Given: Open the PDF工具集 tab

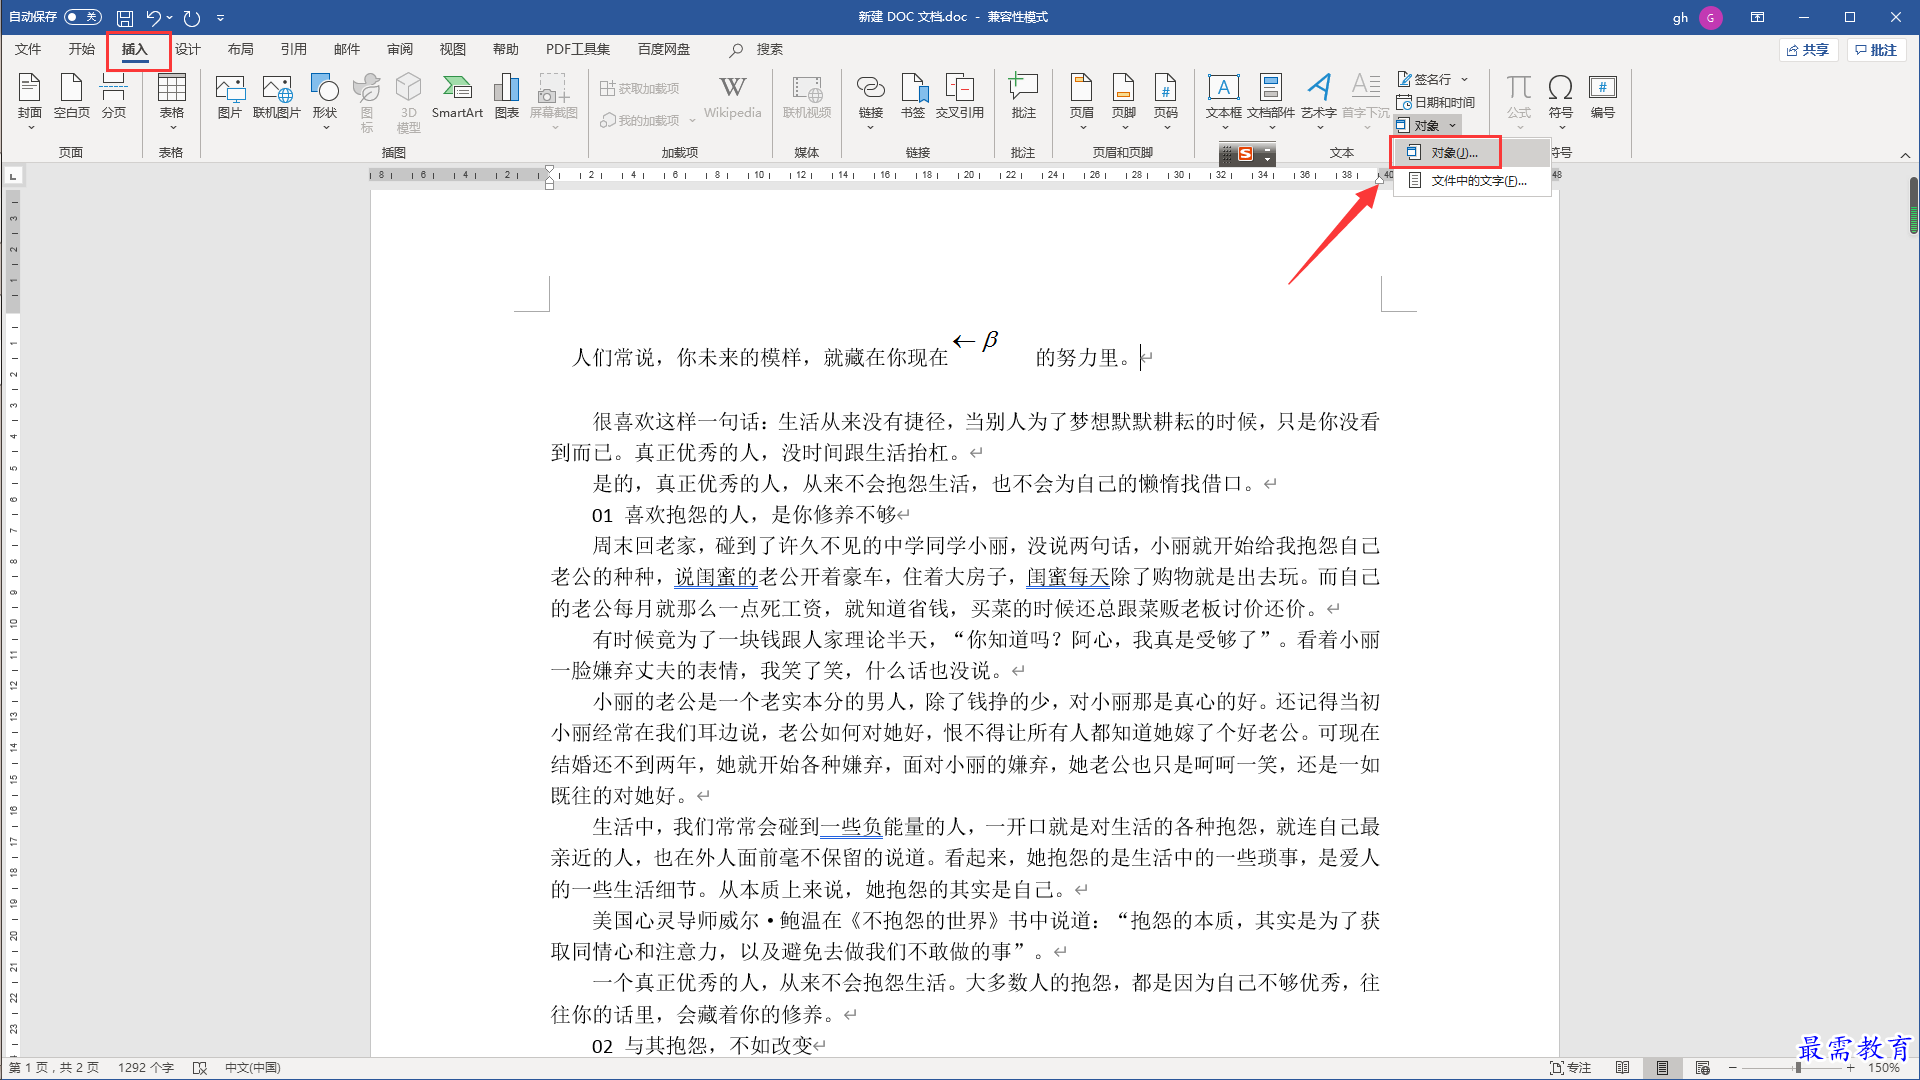Looking at the screenshot, I should (x=577, y=49).
